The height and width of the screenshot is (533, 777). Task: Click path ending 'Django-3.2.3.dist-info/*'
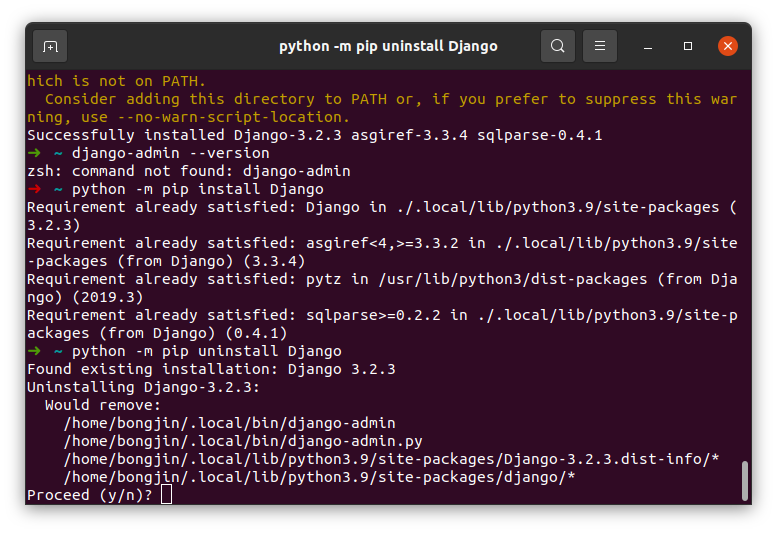click(391, 459)
